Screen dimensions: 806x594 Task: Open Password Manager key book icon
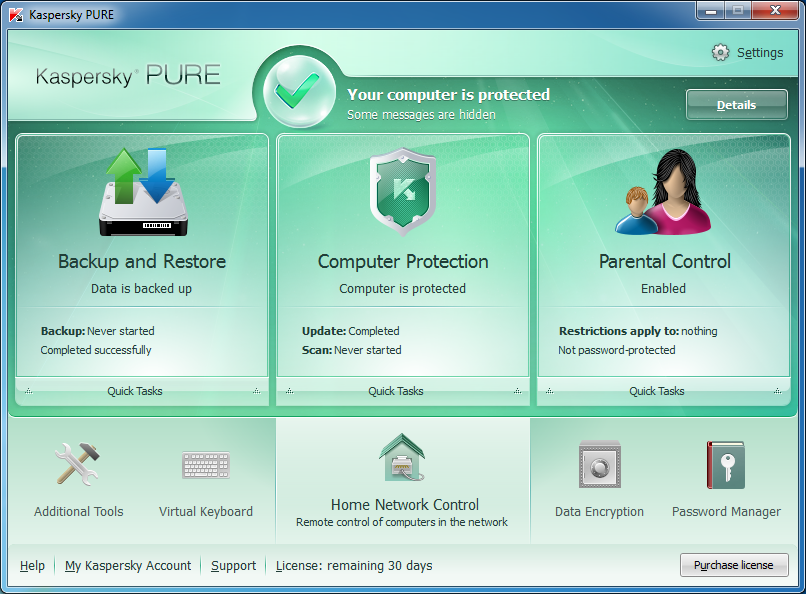click(725, 465)
